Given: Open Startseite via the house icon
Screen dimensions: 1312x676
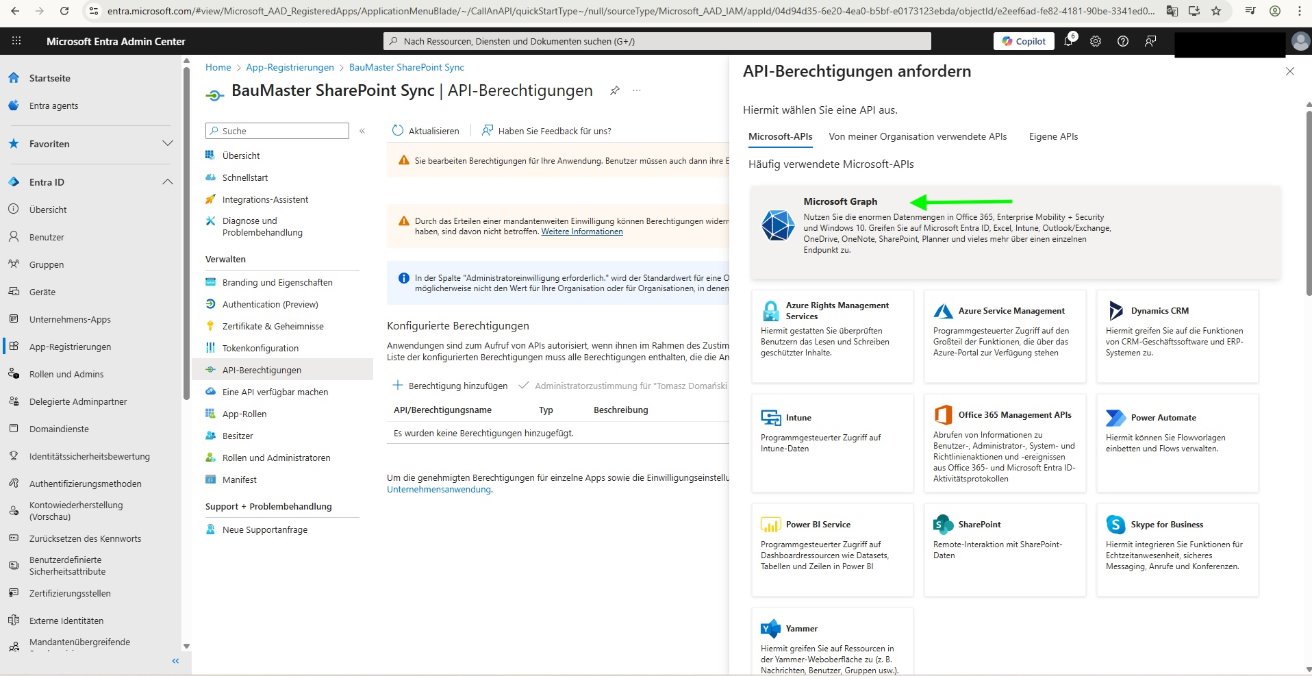Looking at the screenshot, I should (x=12, y=76).
